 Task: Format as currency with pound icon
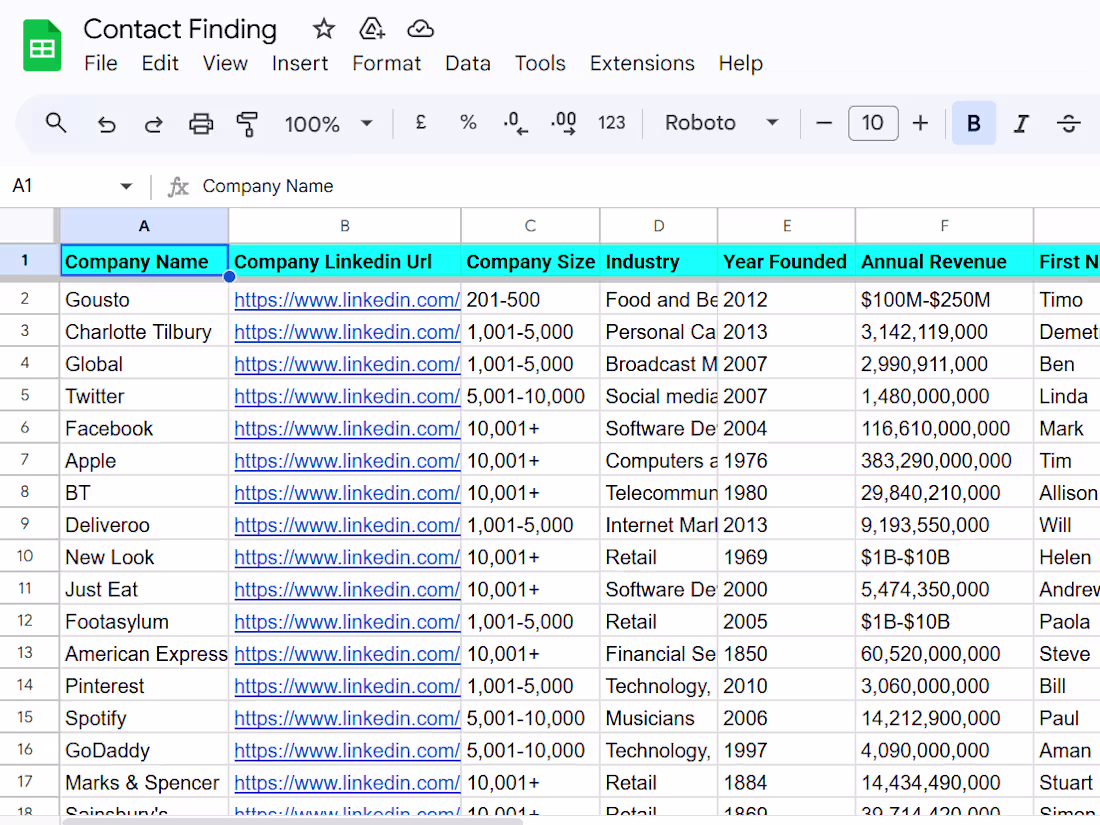click(x=421, y=123)
